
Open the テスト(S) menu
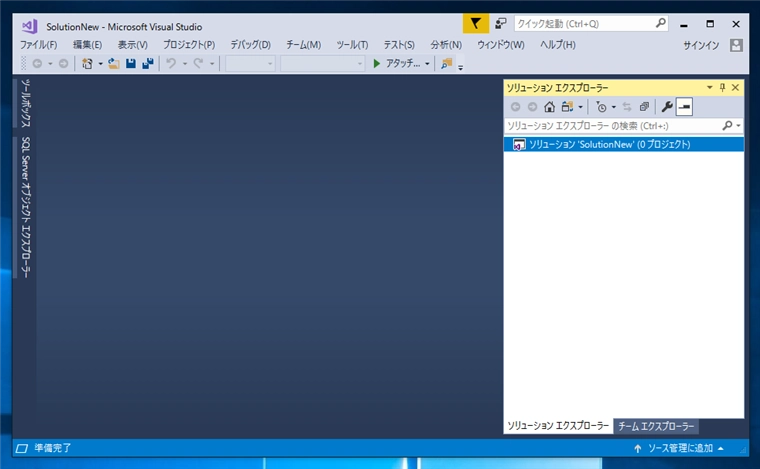click(399, 45)
